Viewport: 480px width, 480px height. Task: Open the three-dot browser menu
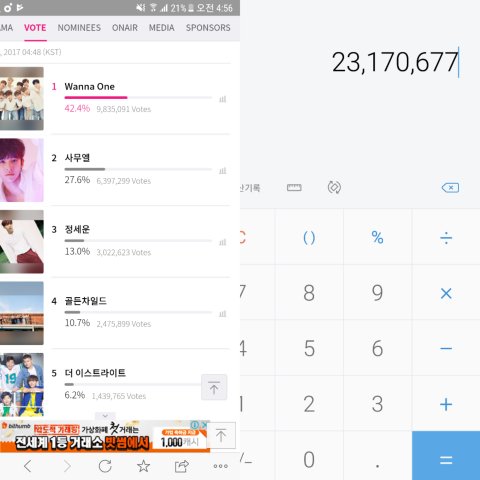click(x=221, y=466)
